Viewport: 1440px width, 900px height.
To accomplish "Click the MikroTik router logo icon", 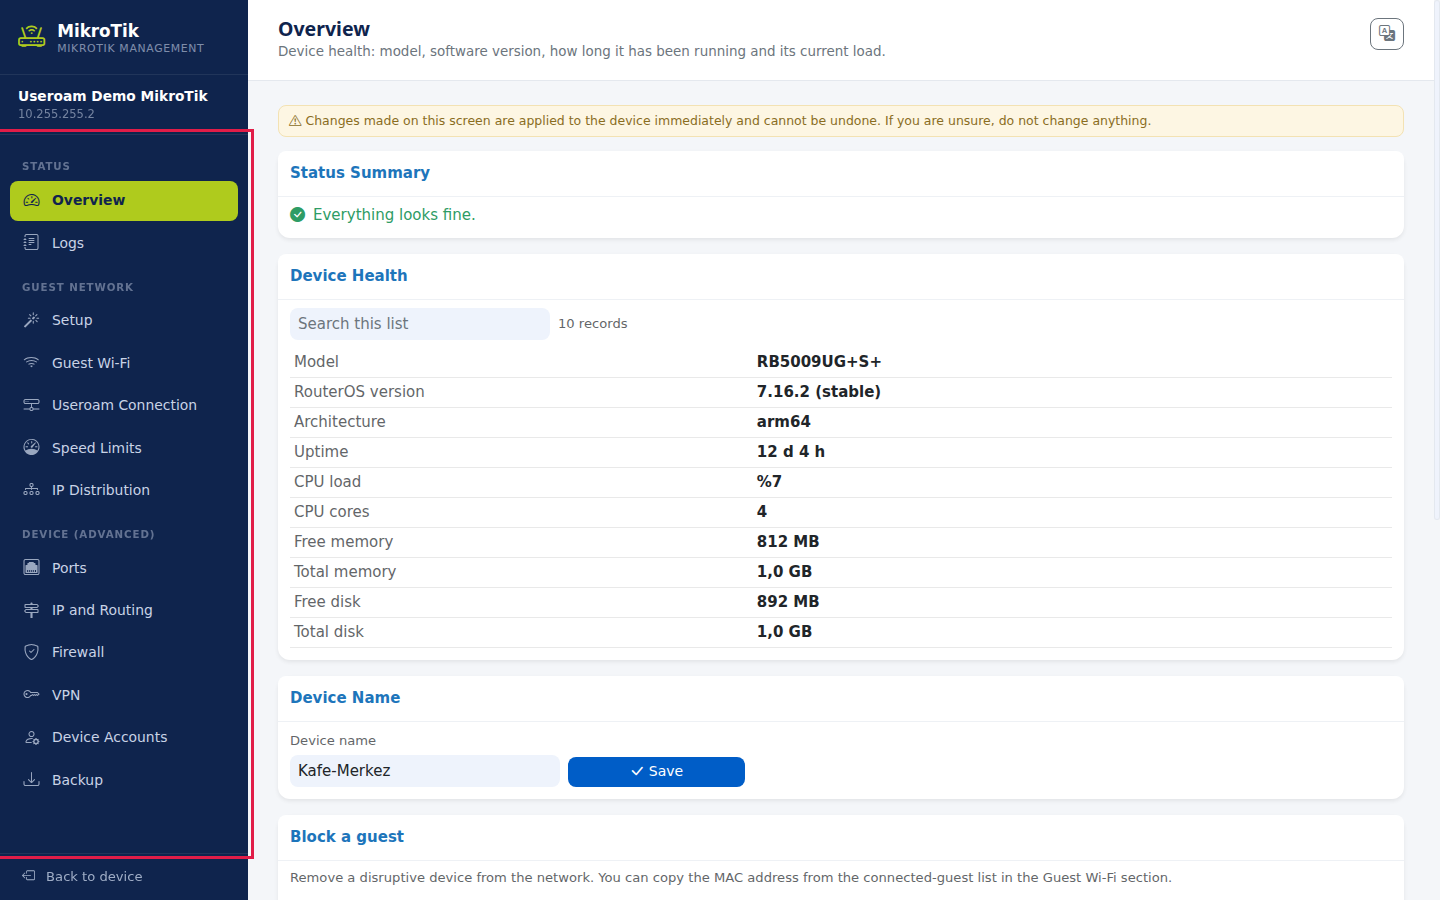I will (x=32, y=37).
